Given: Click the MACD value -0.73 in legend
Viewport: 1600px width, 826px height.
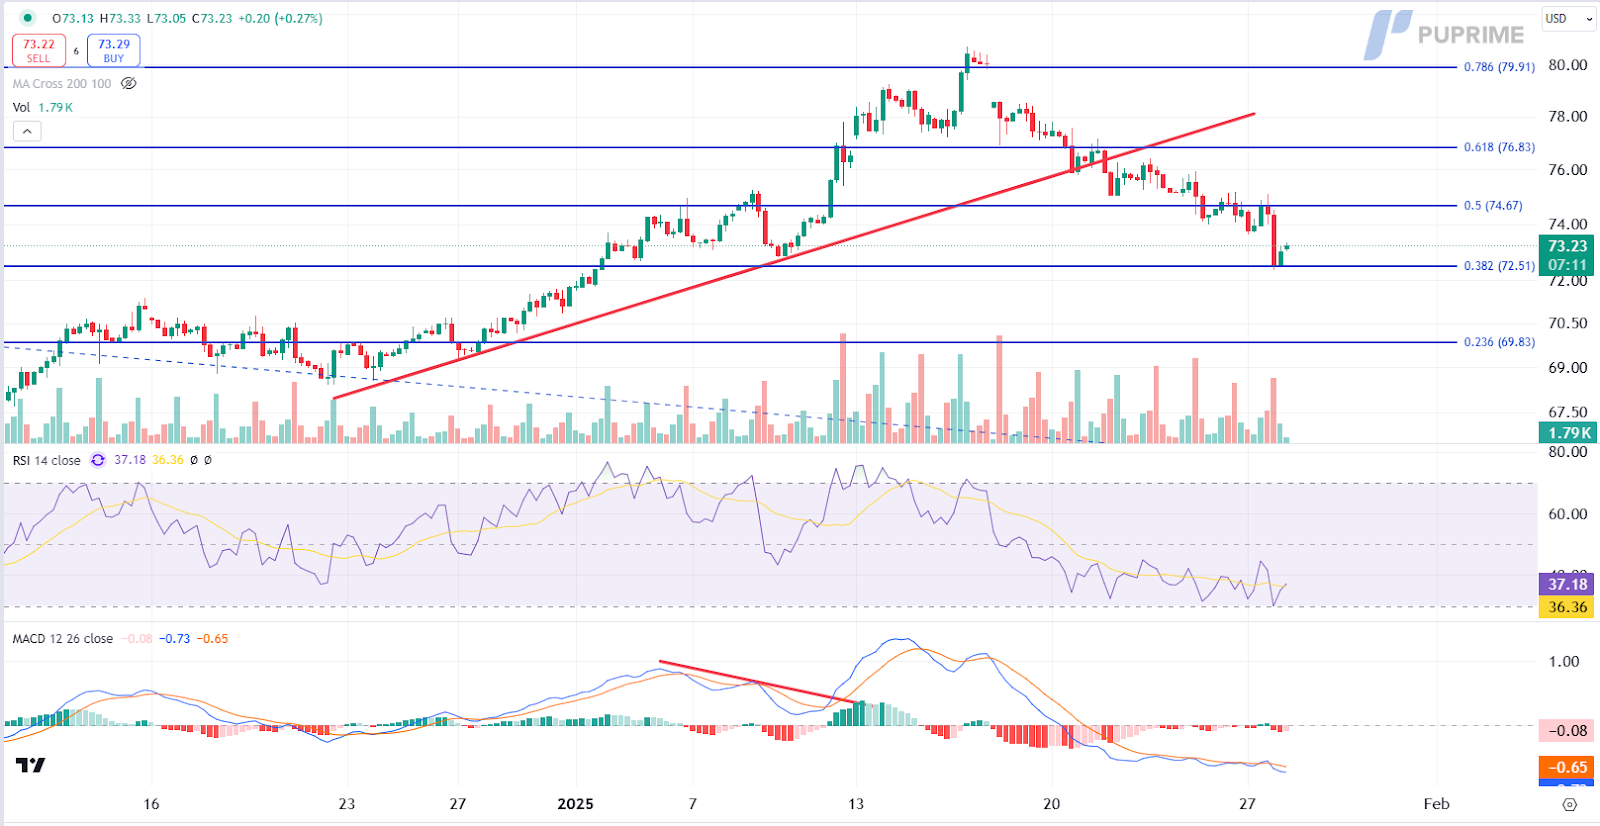Looking at the screenshot, I should pos(175,638).
